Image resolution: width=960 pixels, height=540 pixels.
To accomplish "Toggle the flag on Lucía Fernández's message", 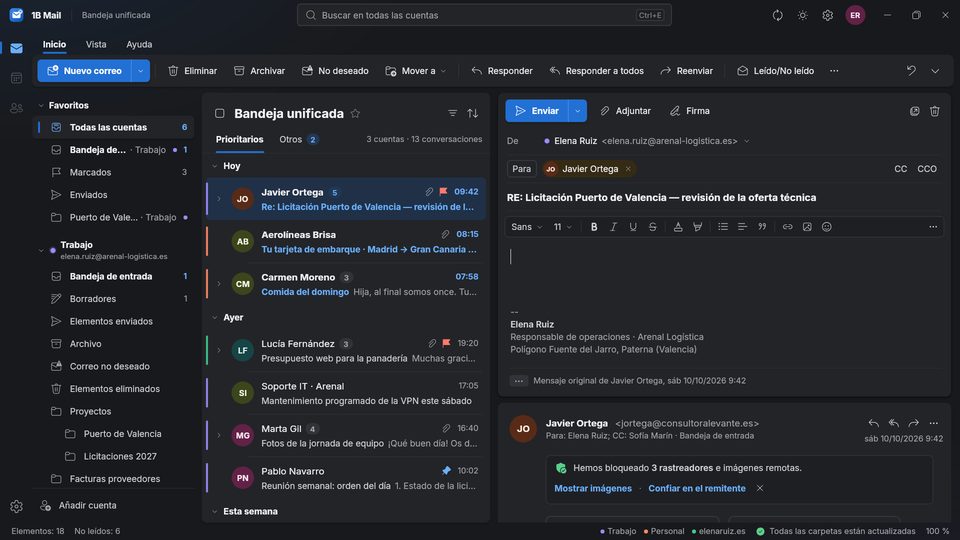I will [446, 343].
